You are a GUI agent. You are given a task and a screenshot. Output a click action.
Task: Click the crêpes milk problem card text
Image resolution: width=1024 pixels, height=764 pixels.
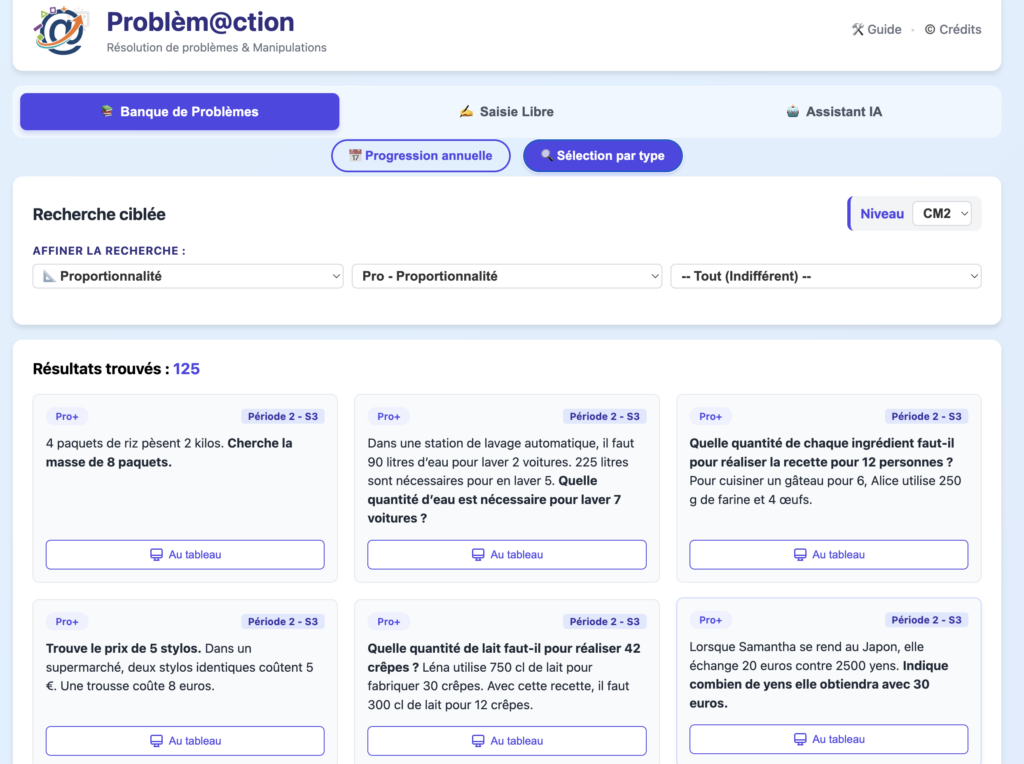[x=507, y=676]
